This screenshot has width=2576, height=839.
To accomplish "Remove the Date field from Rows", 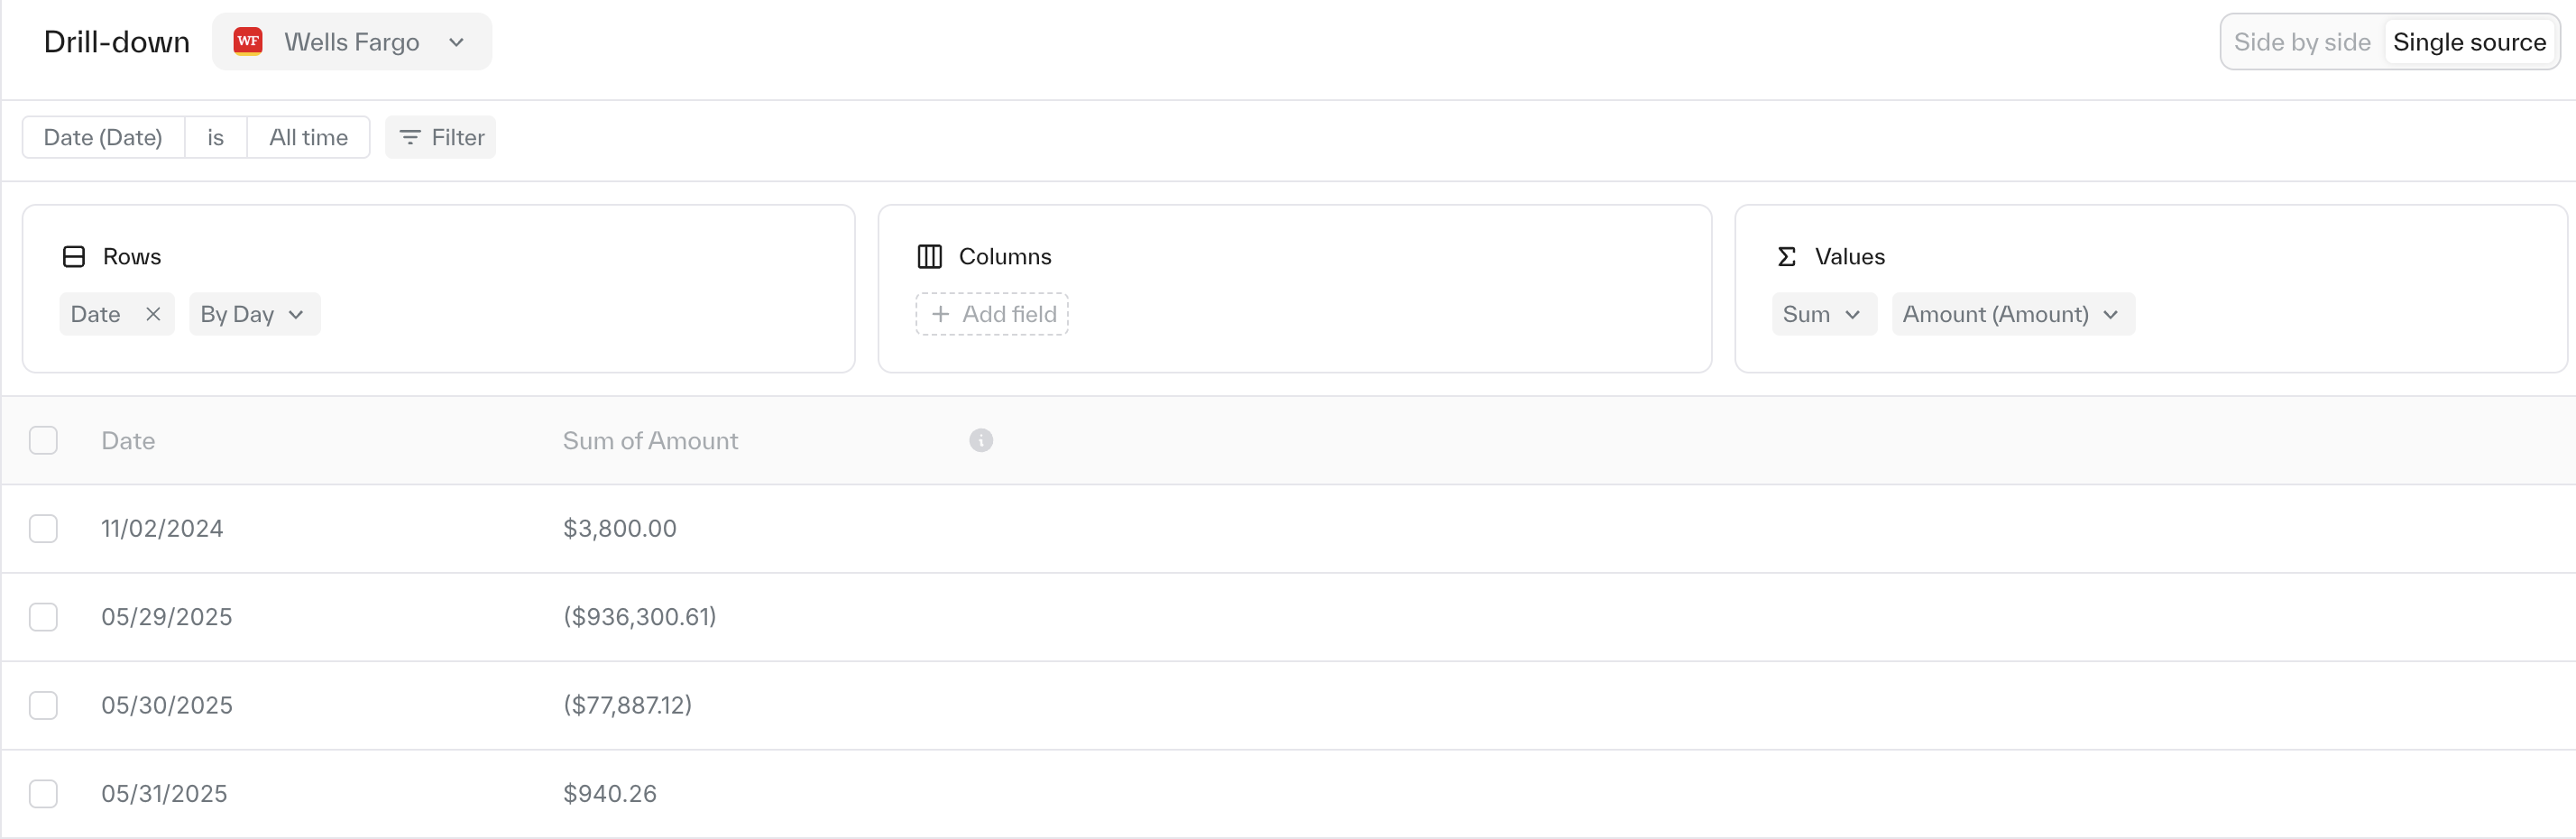I will click(153, 314).
